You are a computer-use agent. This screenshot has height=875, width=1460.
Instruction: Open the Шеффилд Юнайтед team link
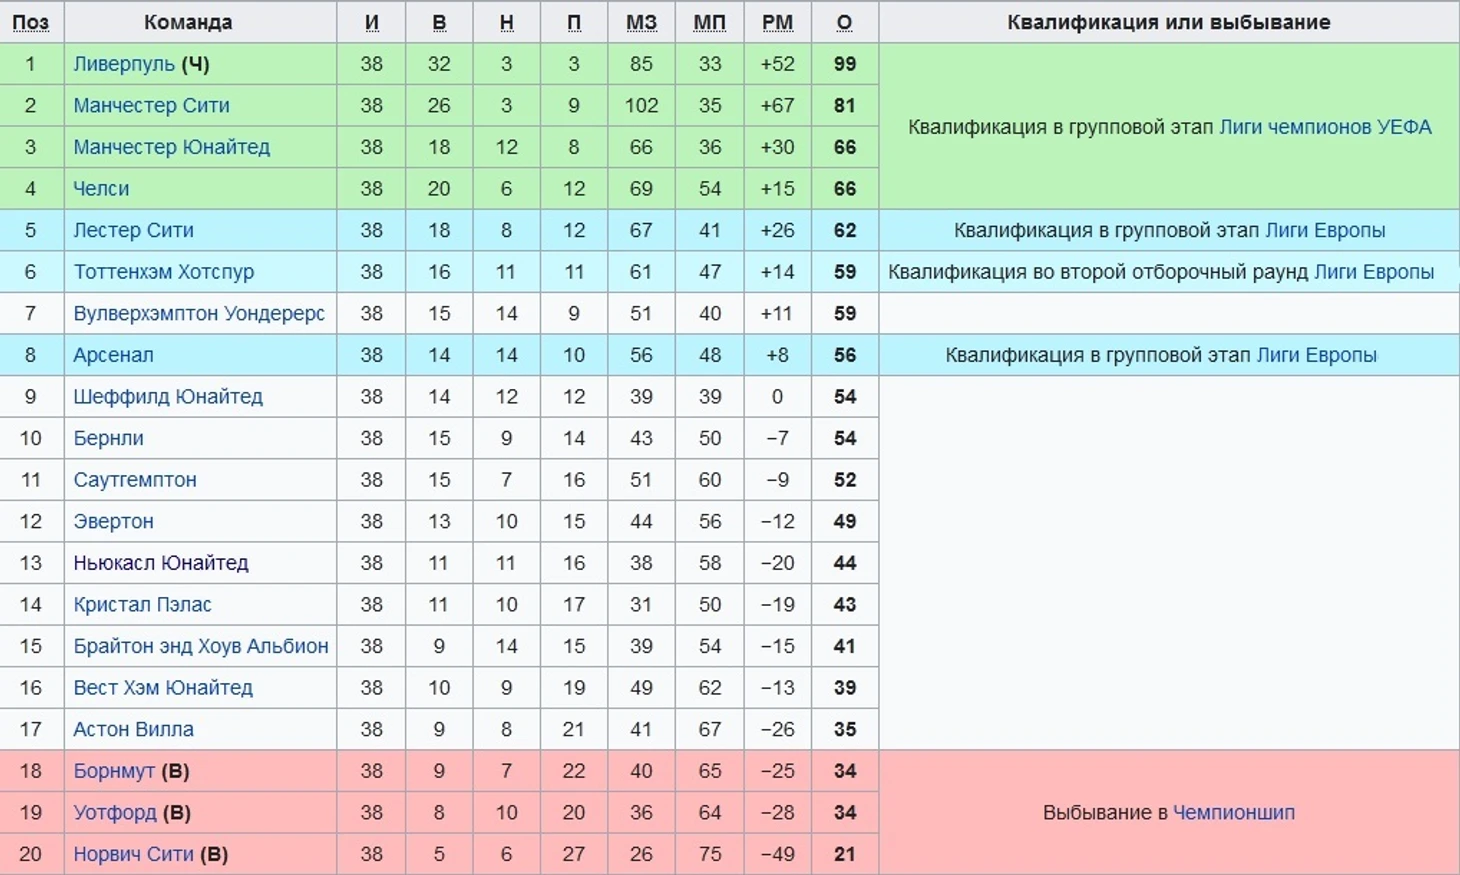[168, 397]
